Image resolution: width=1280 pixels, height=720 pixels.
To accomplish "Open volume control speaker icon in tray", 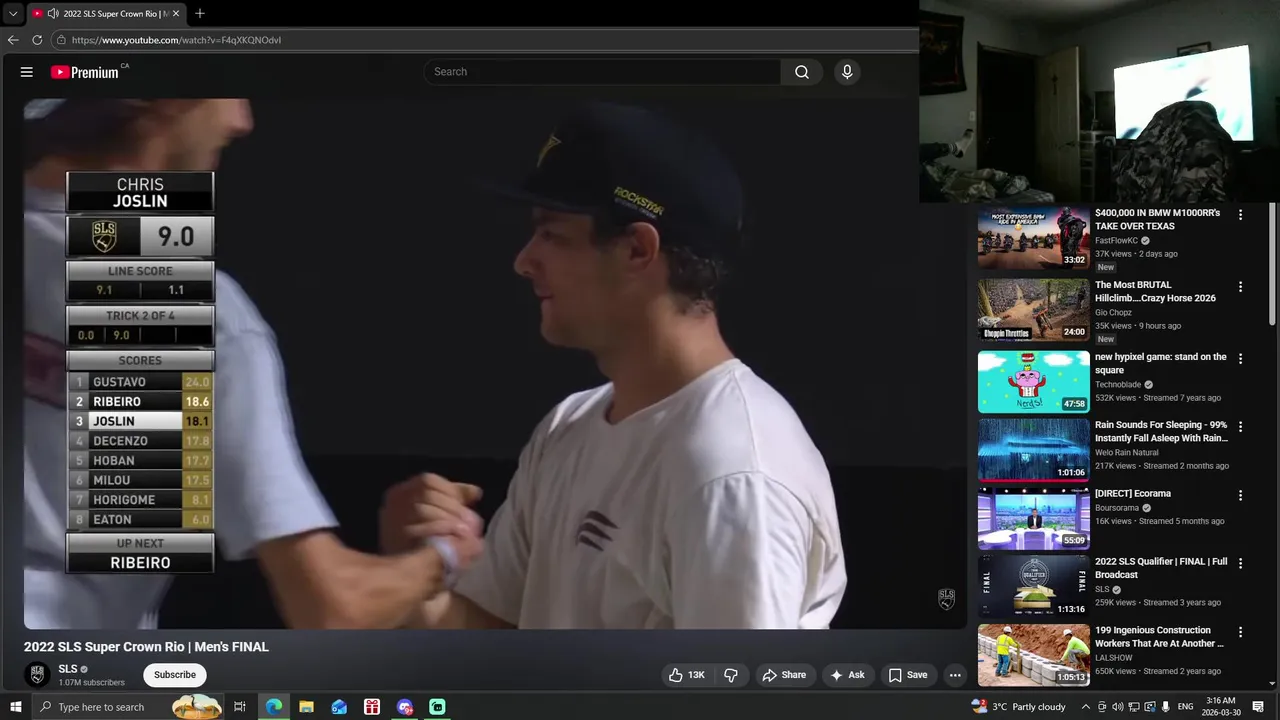I will (x=1118, y=707).
